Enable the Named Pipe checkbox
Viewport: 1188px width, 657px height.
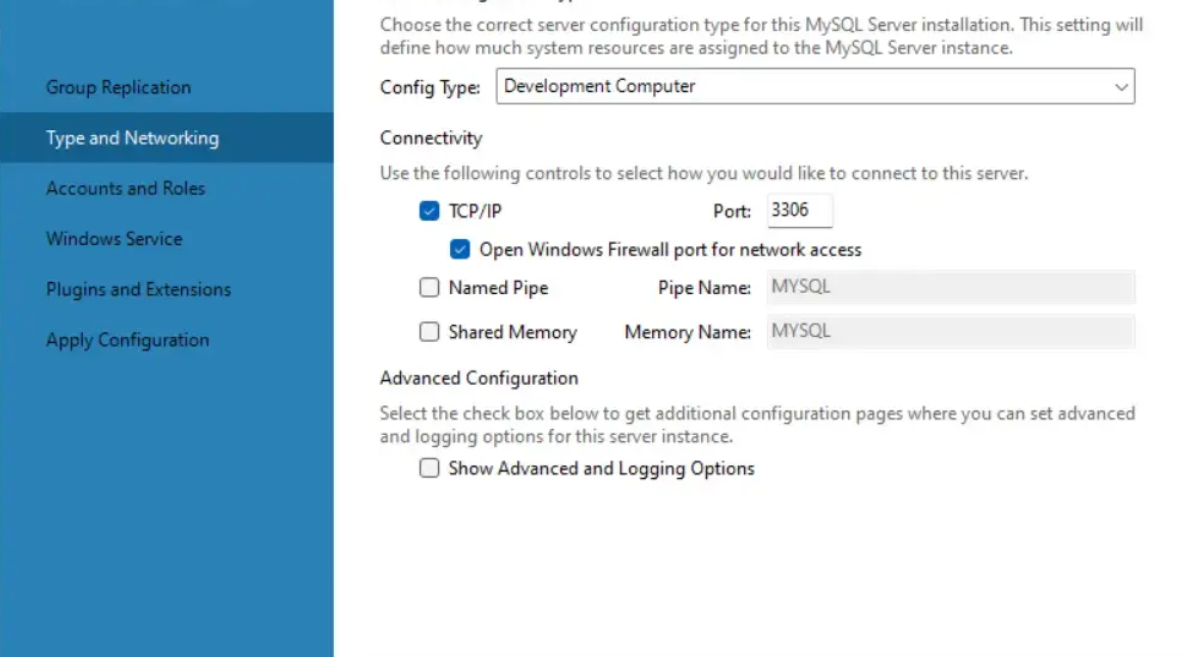(x=429, y=287)
